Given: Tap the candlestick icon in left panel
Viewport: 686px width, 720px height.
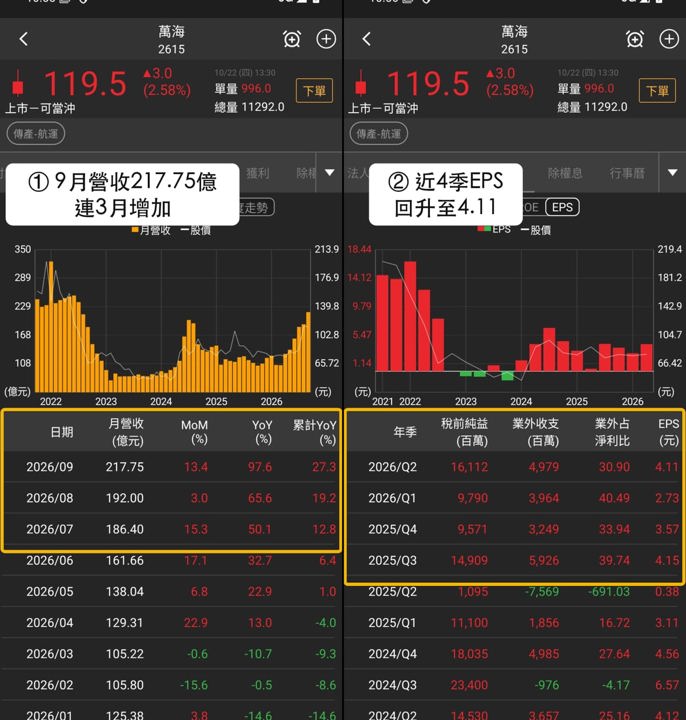Looking at the screenshot, I should point(18,84).
